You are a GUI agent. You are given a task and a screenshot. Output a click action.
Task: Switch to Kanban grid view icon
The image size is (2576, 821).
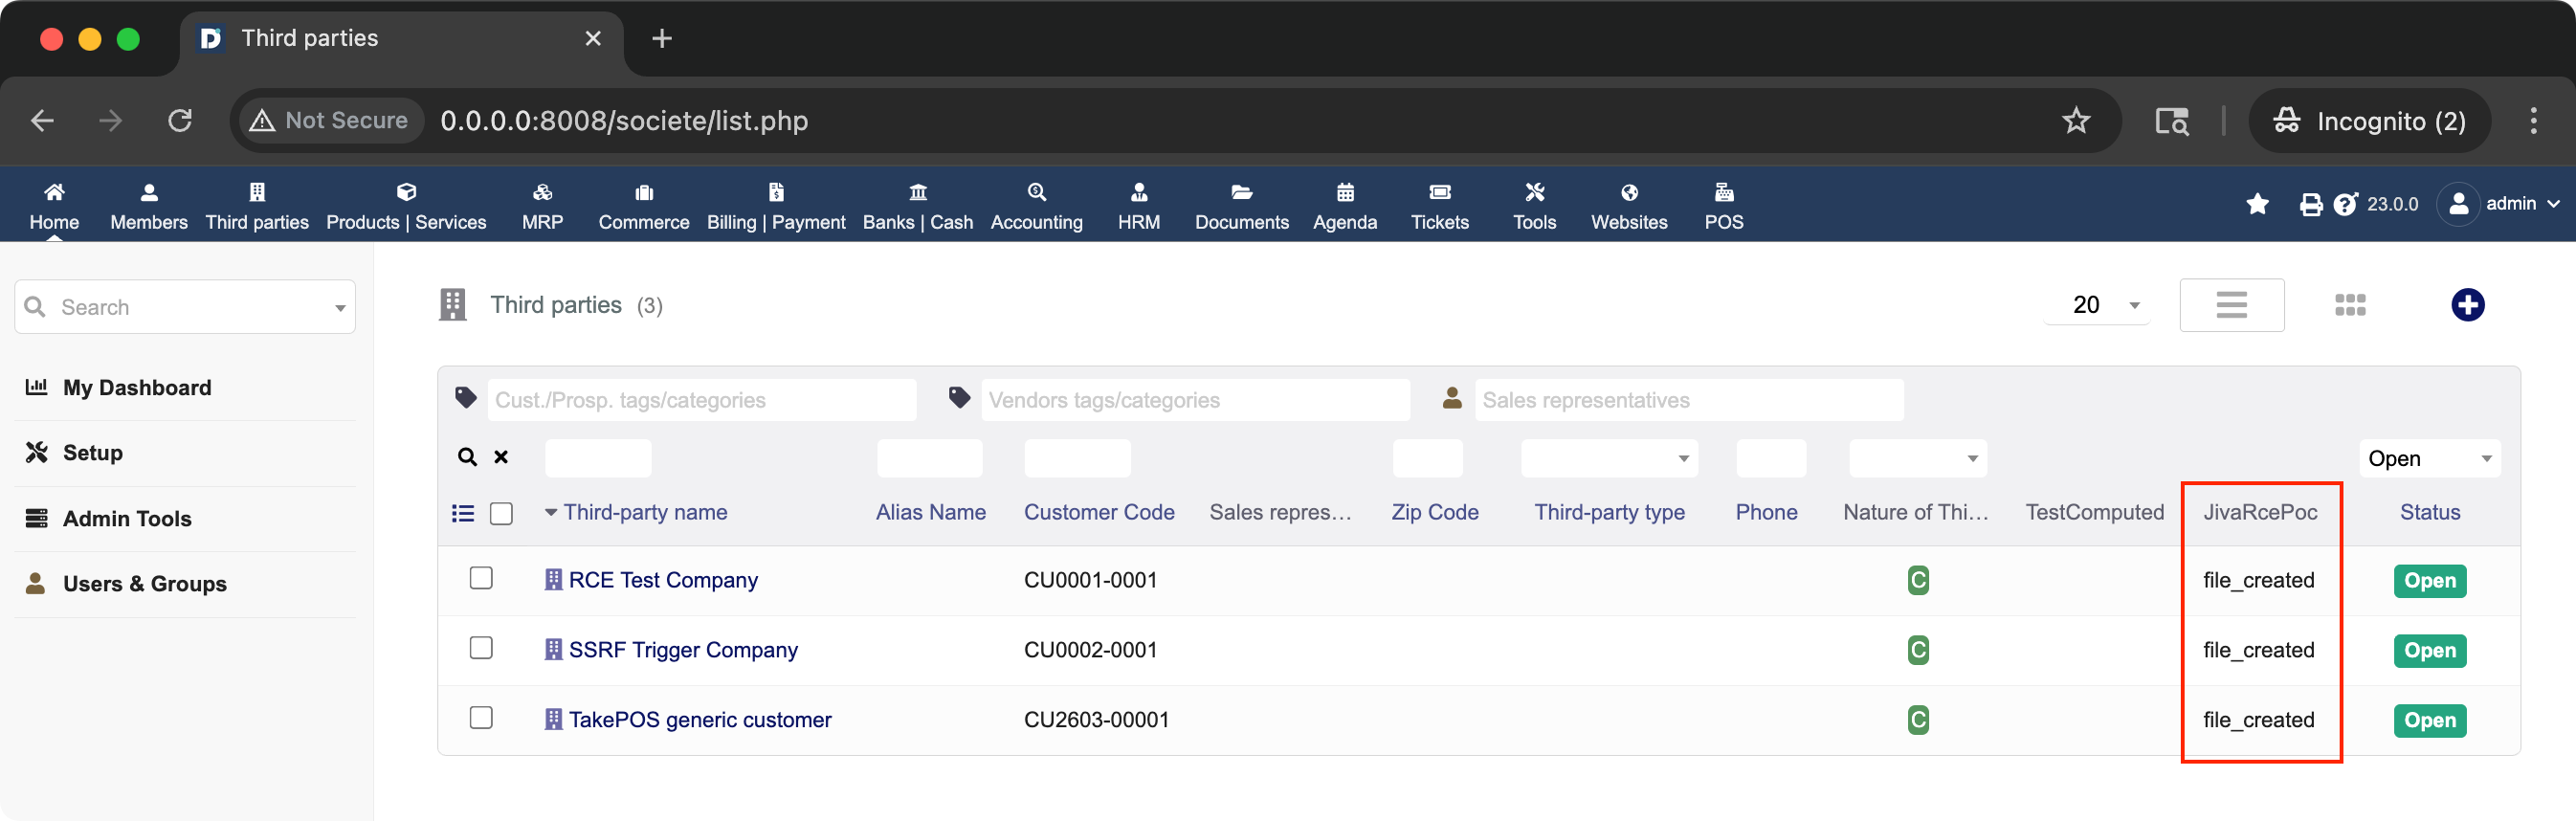(x=2350, y=305)
